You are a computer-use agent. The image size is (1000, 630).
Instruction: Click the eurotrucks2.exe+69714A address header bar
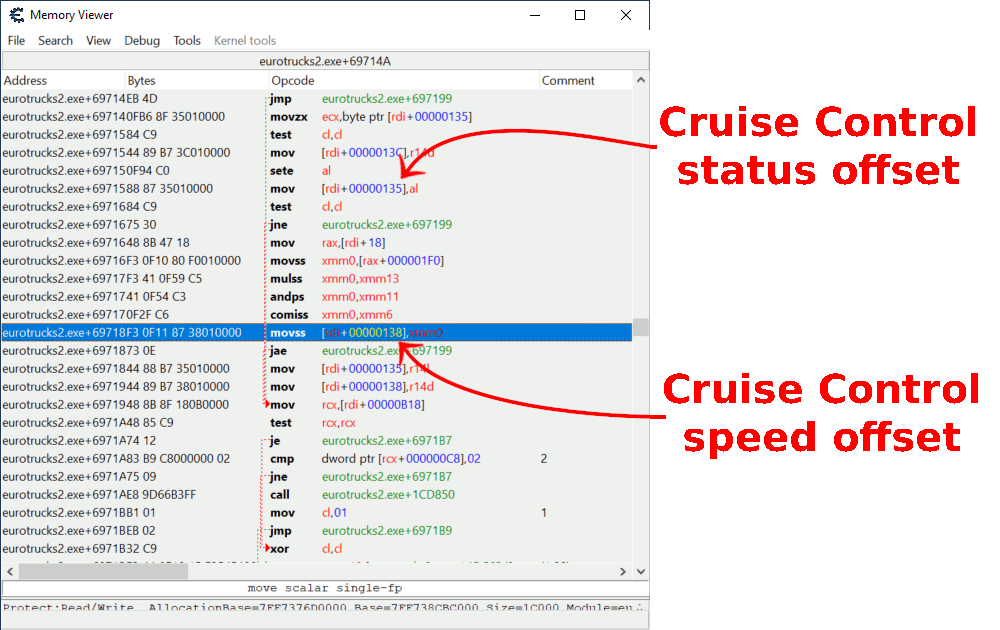(325, 61)
